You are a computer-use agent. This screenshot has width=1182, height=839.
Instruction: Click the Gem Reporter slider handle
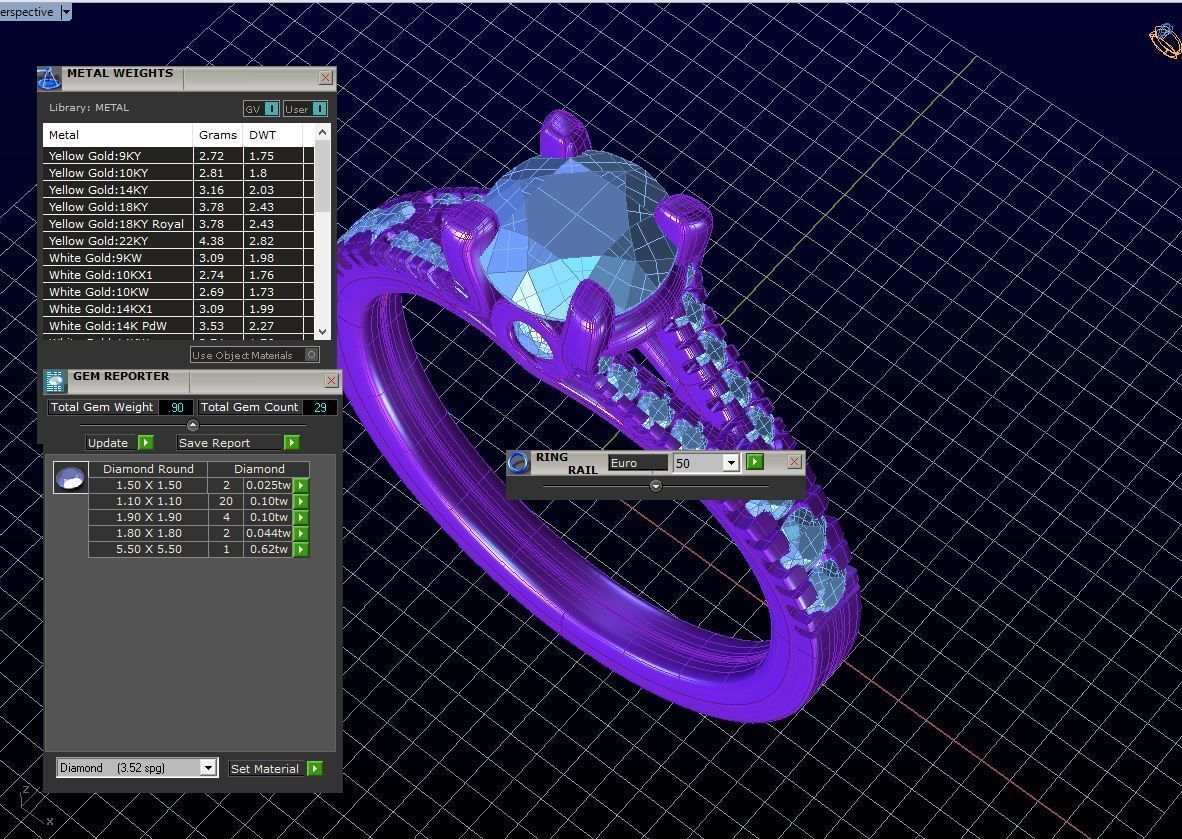click(x=192, y=425)
